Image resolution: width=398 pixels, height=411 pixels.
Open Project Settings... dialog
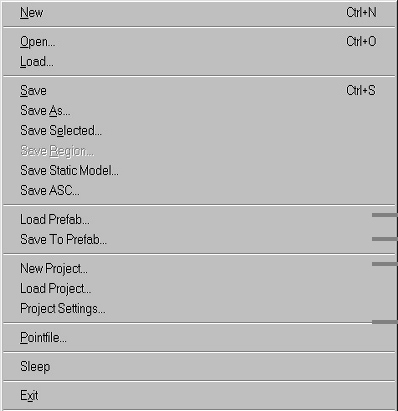[199, 309]
